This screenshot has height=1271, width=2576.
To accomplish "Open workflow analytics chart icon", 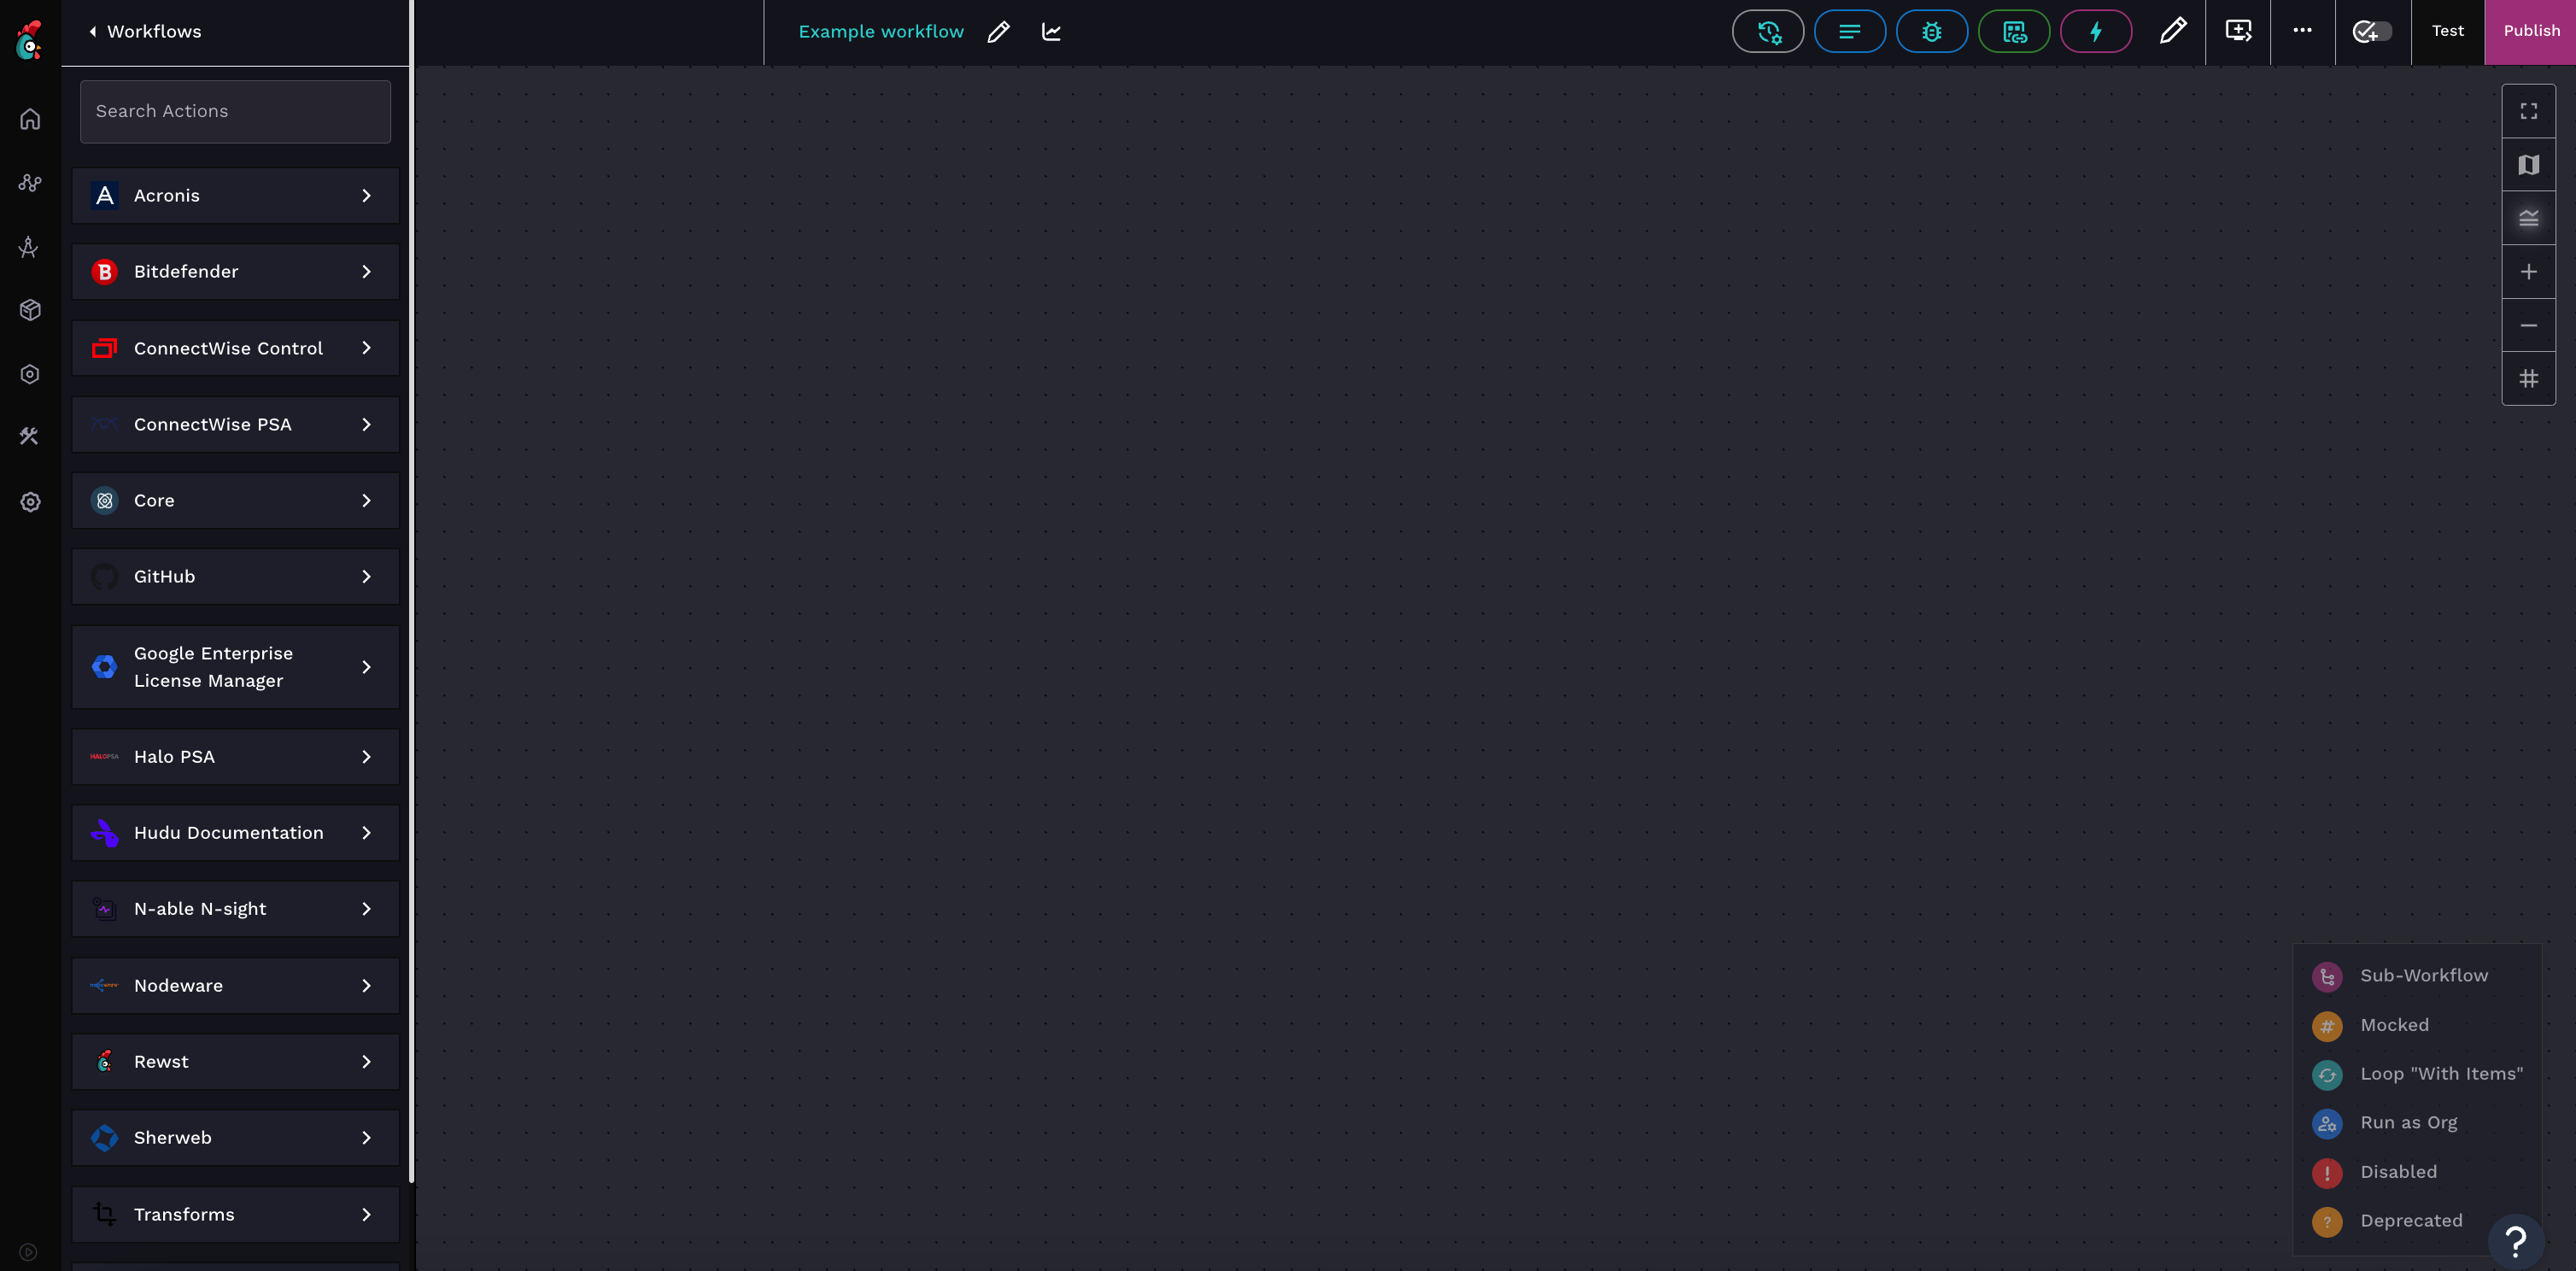I will 1051,32.
